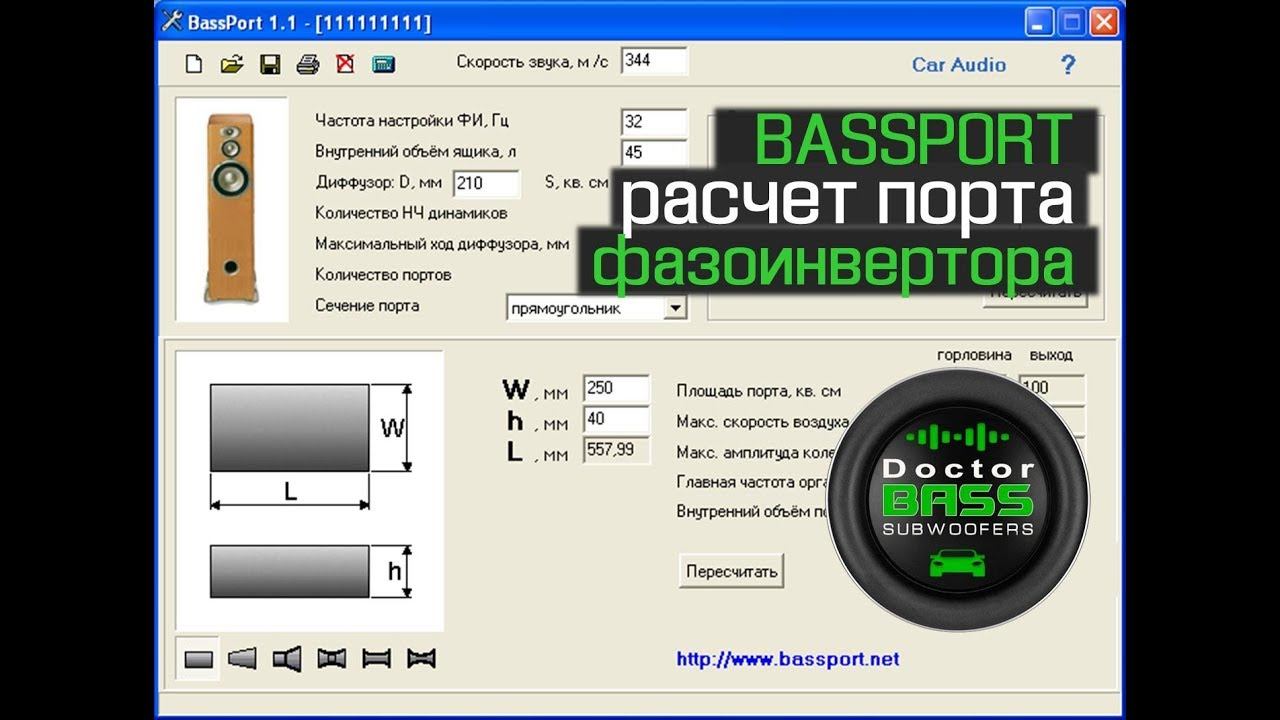Click 'Количество портов' label
This screenshot has height=720, width=1280.
point(383,274)
